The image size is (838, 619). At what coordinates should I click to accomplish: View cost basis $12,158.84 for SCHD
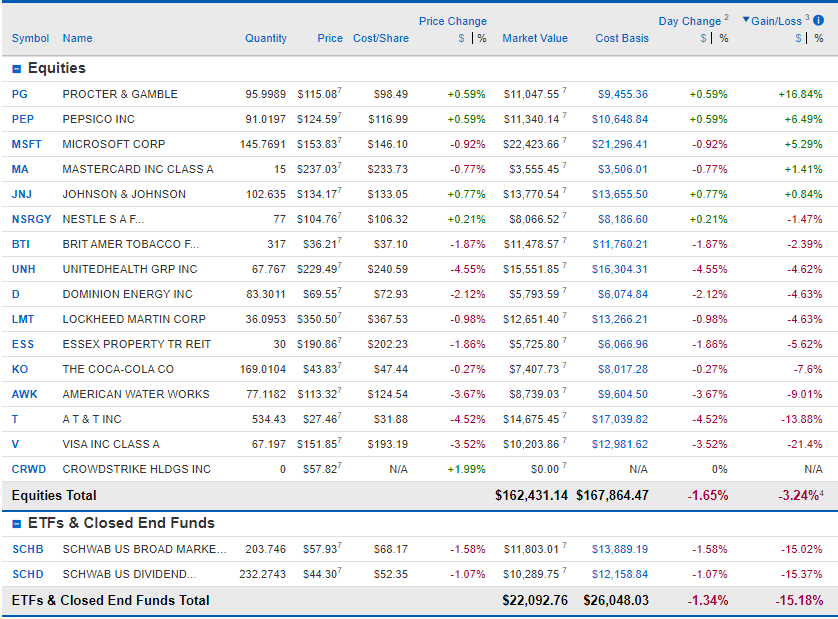[x=620, y=575]
